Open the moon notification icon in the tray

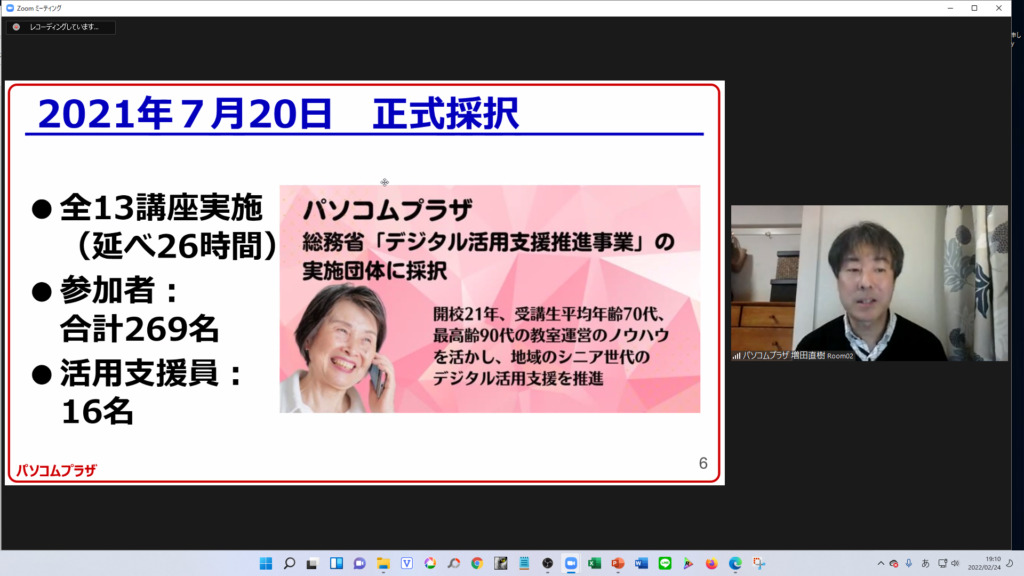coord(1010,564)
